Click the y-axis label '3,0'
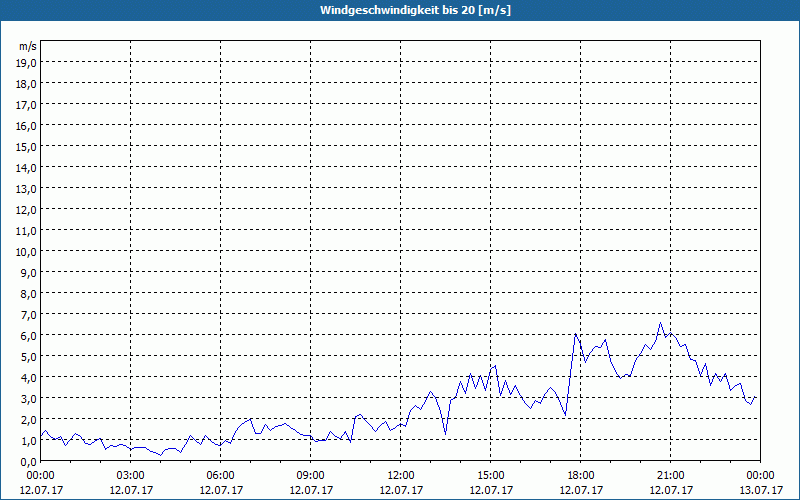This screenshot has width=800, height=500. click(x=30, y=398)
